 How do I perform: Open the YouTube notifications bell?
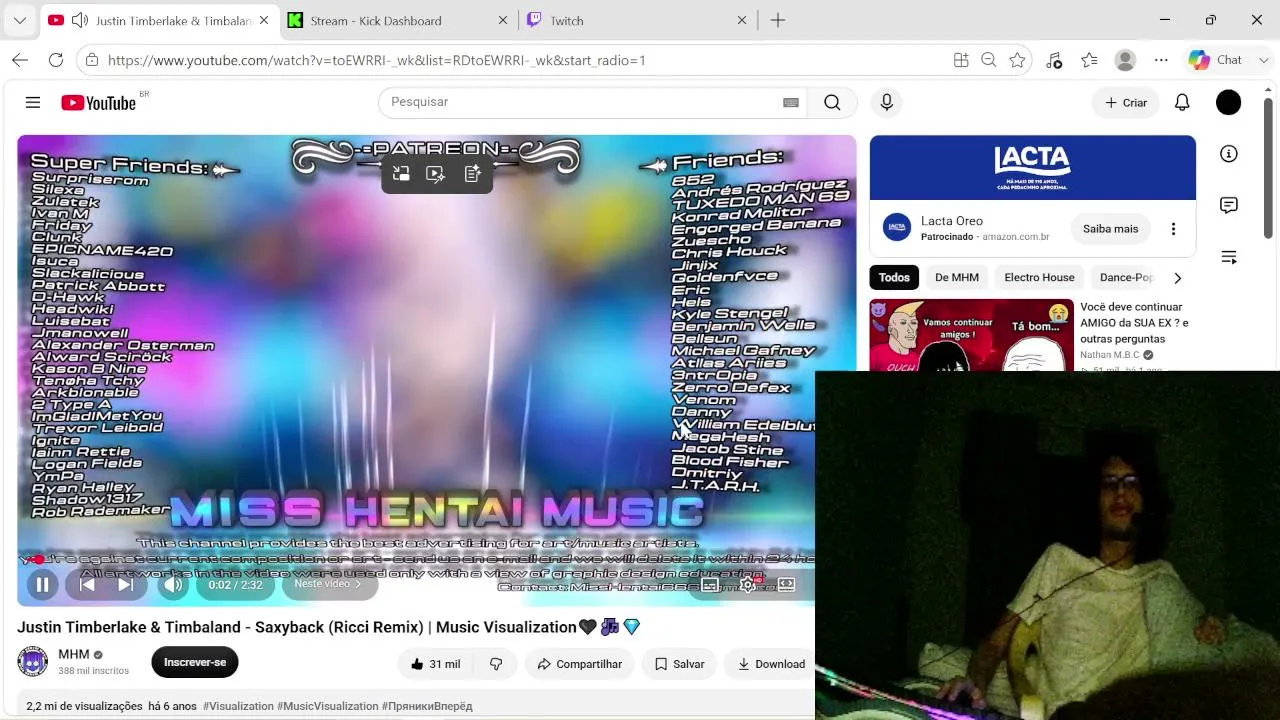coord(1182,102)
